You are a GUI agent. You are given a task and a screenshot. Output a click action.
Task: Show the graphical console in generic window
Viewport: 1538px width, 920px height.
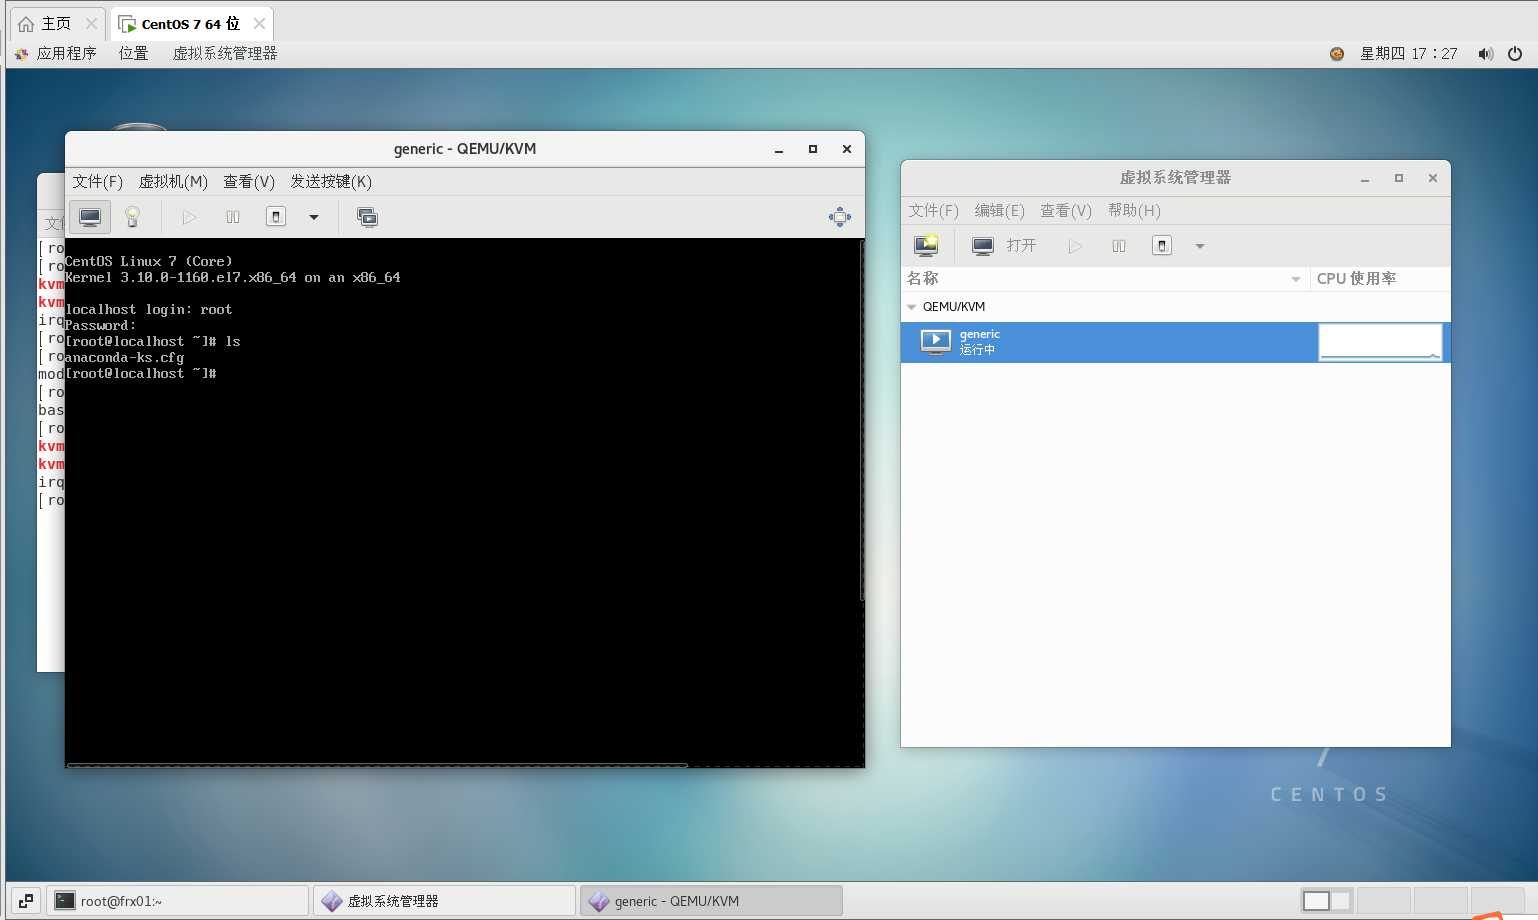90,217
